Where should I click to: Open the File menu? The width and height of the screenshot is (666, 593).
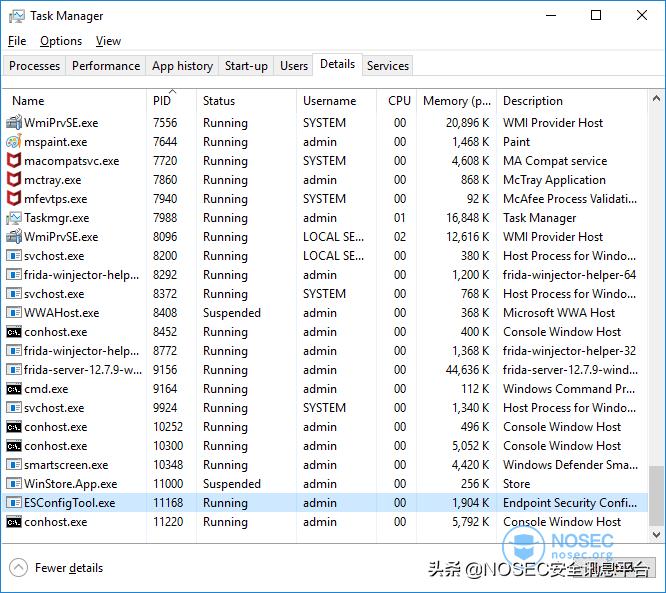(17, 41)
